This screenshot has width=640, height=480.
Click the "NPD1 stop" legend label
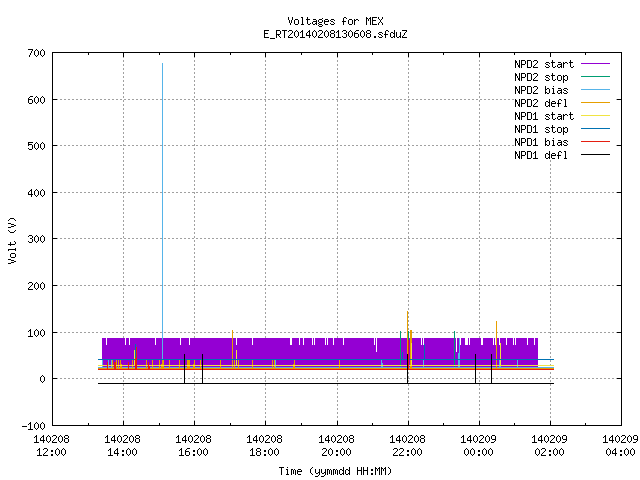click(x=541, y=129)
